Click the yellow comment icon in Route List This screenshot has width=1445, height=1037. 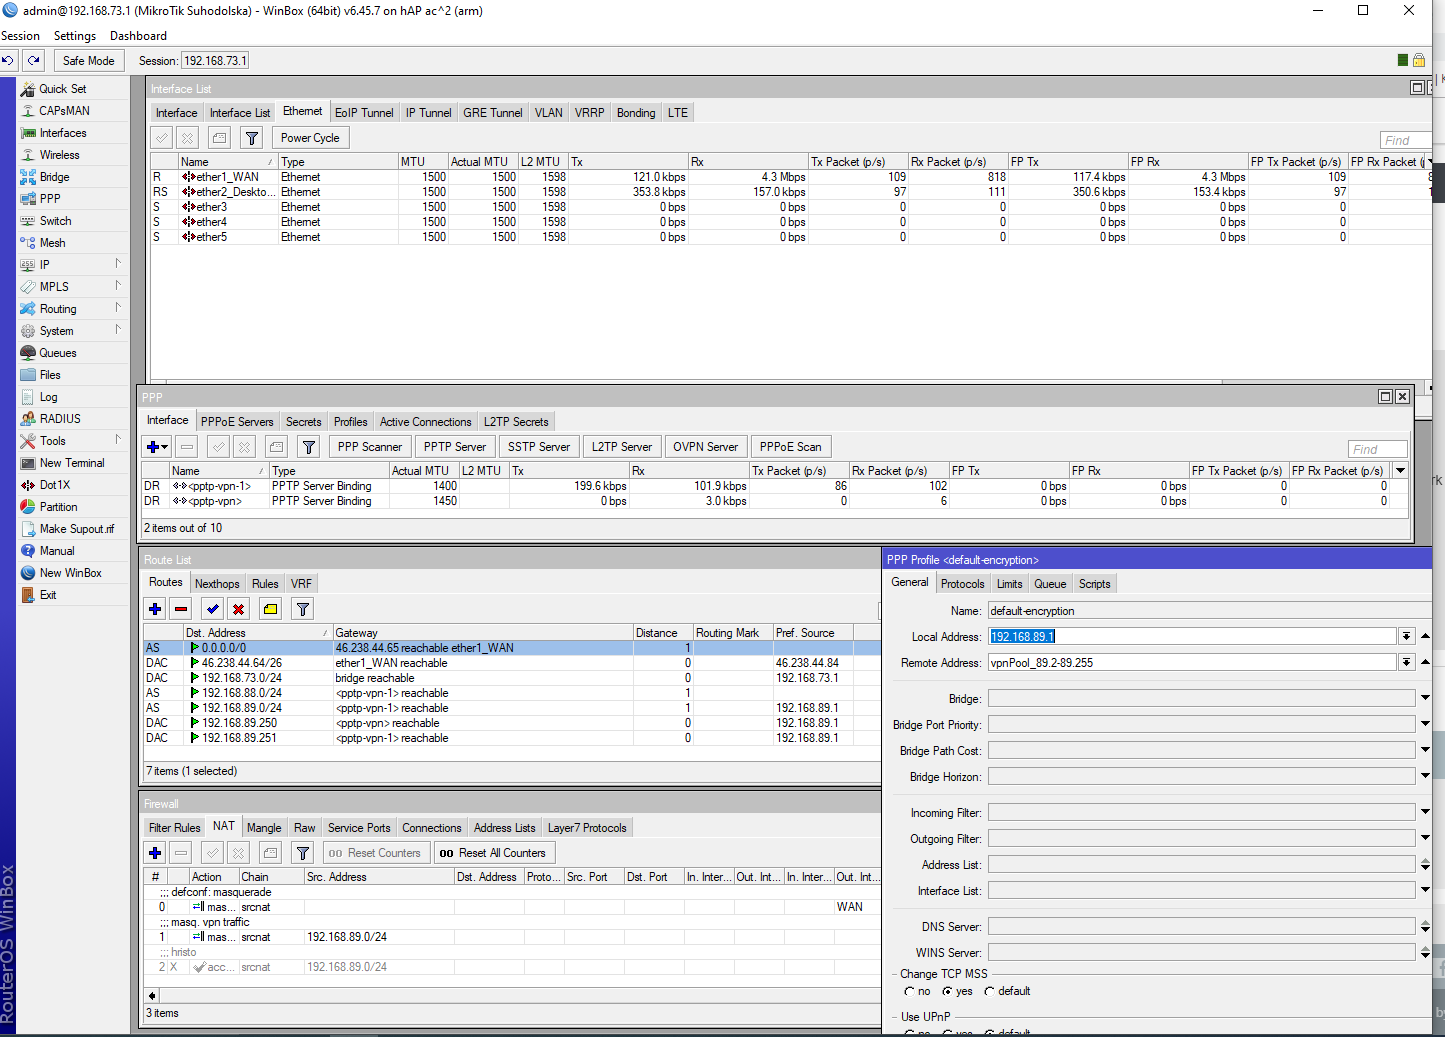[x=270, y=609]
